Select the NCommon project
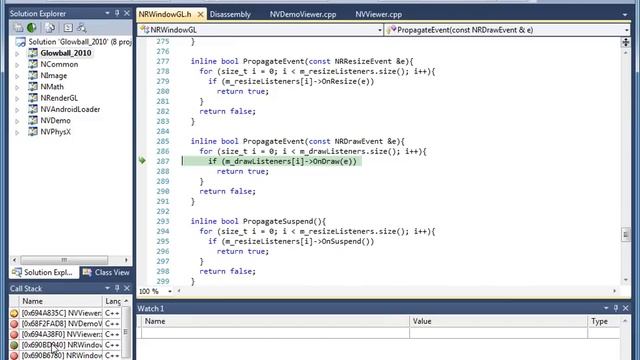This screenshot has width=640, height=360. (59, 64)
